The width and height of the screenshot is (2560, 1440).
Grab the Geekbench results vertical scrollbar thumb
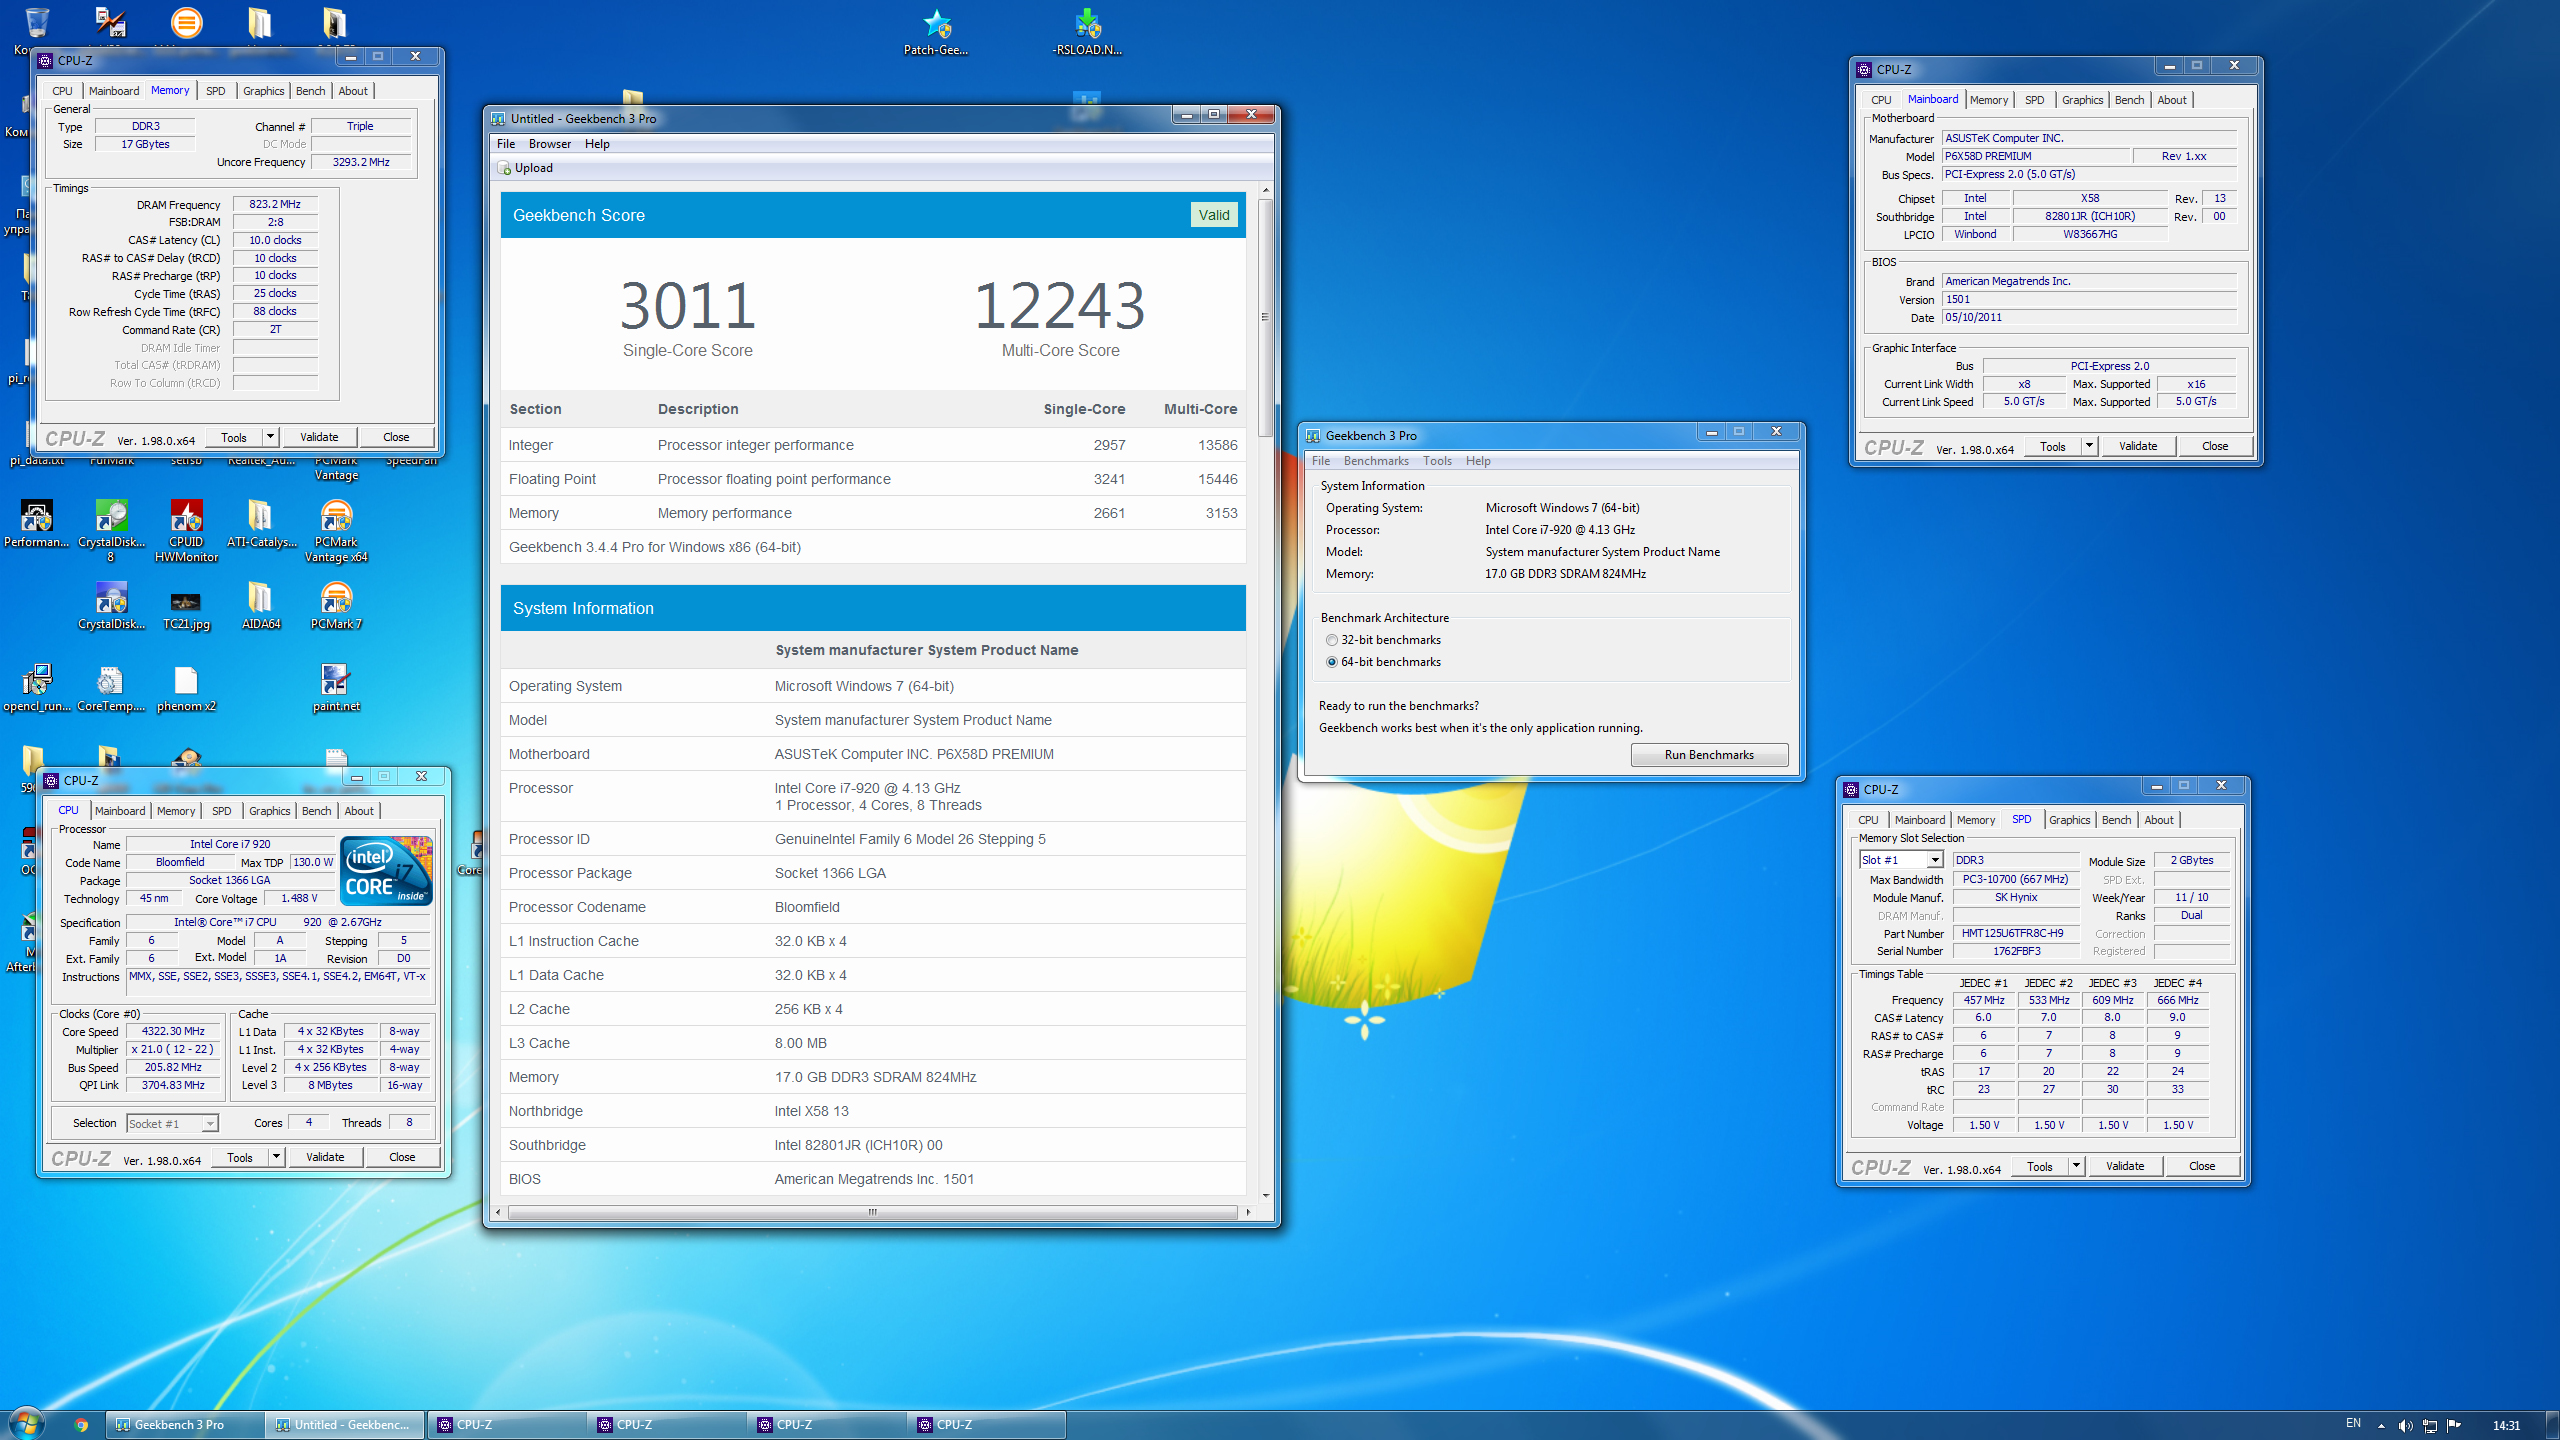click(x=1265, y=317)
